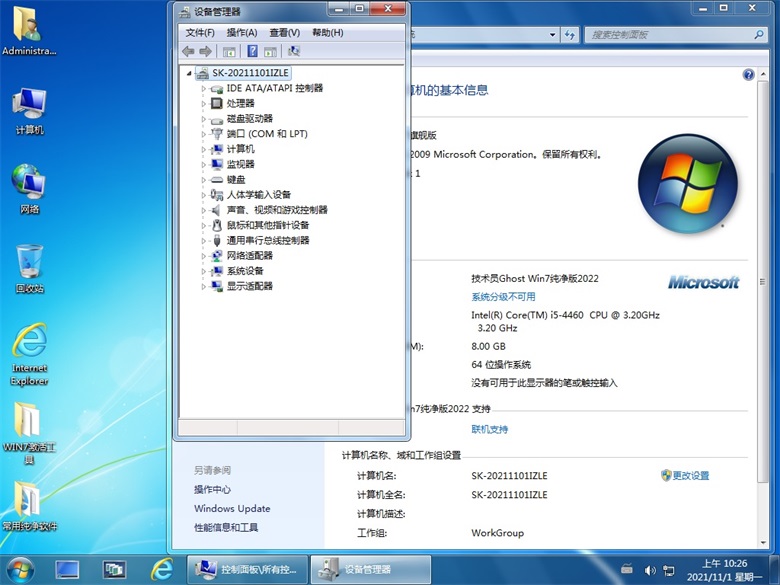This screenshot has width=780, height=585.
Task: Click the 网络 desktop icon
Action: [30, 188]
